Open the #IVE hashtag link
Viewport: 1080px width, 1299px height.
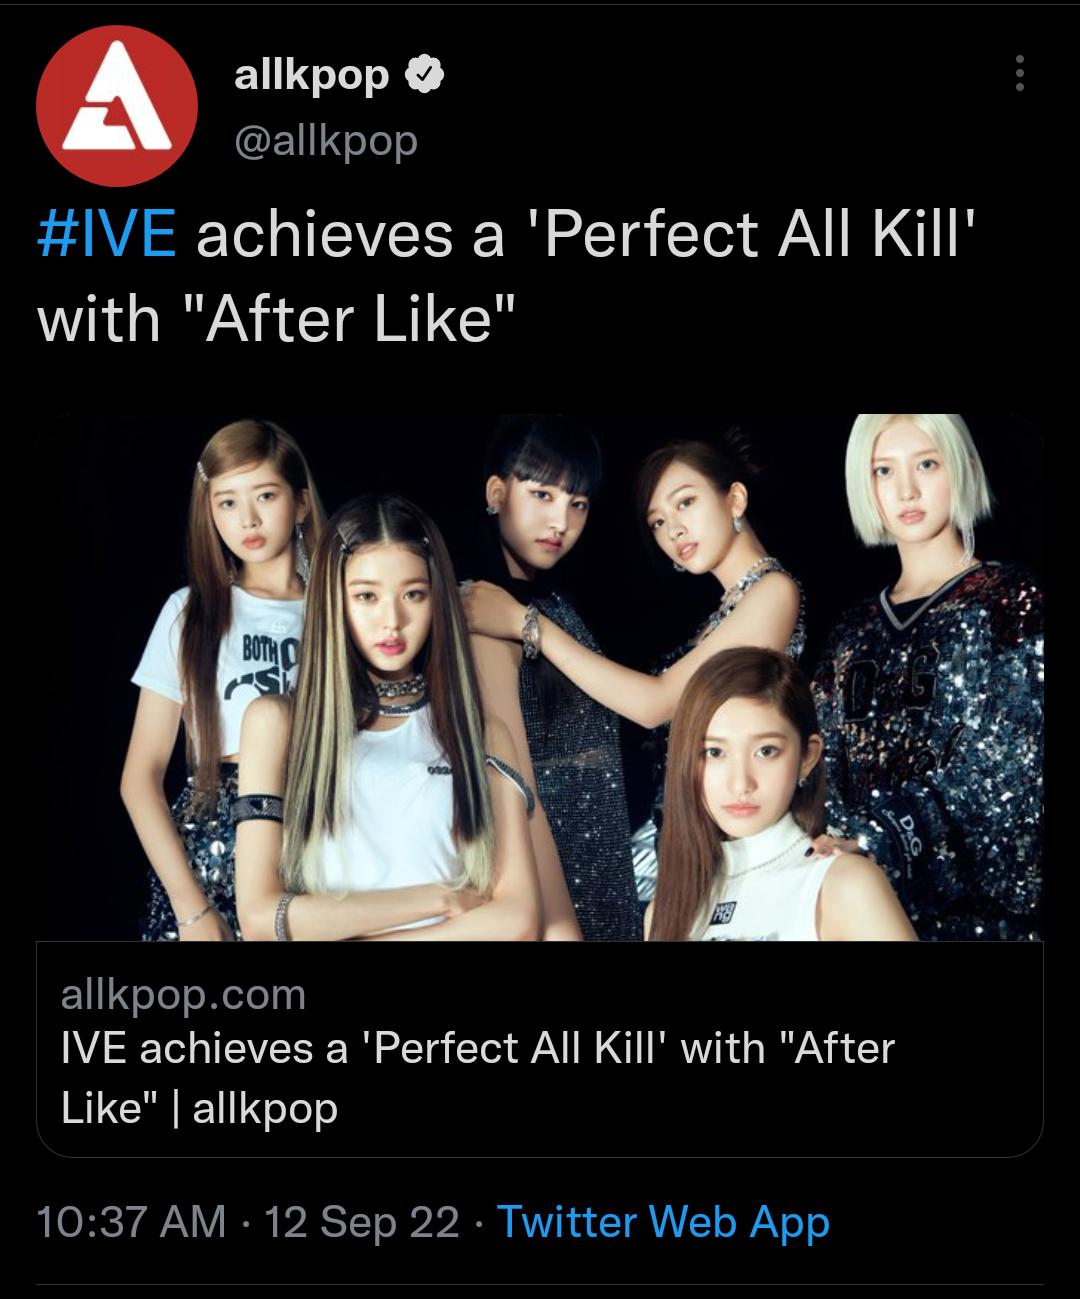[106, 235]
